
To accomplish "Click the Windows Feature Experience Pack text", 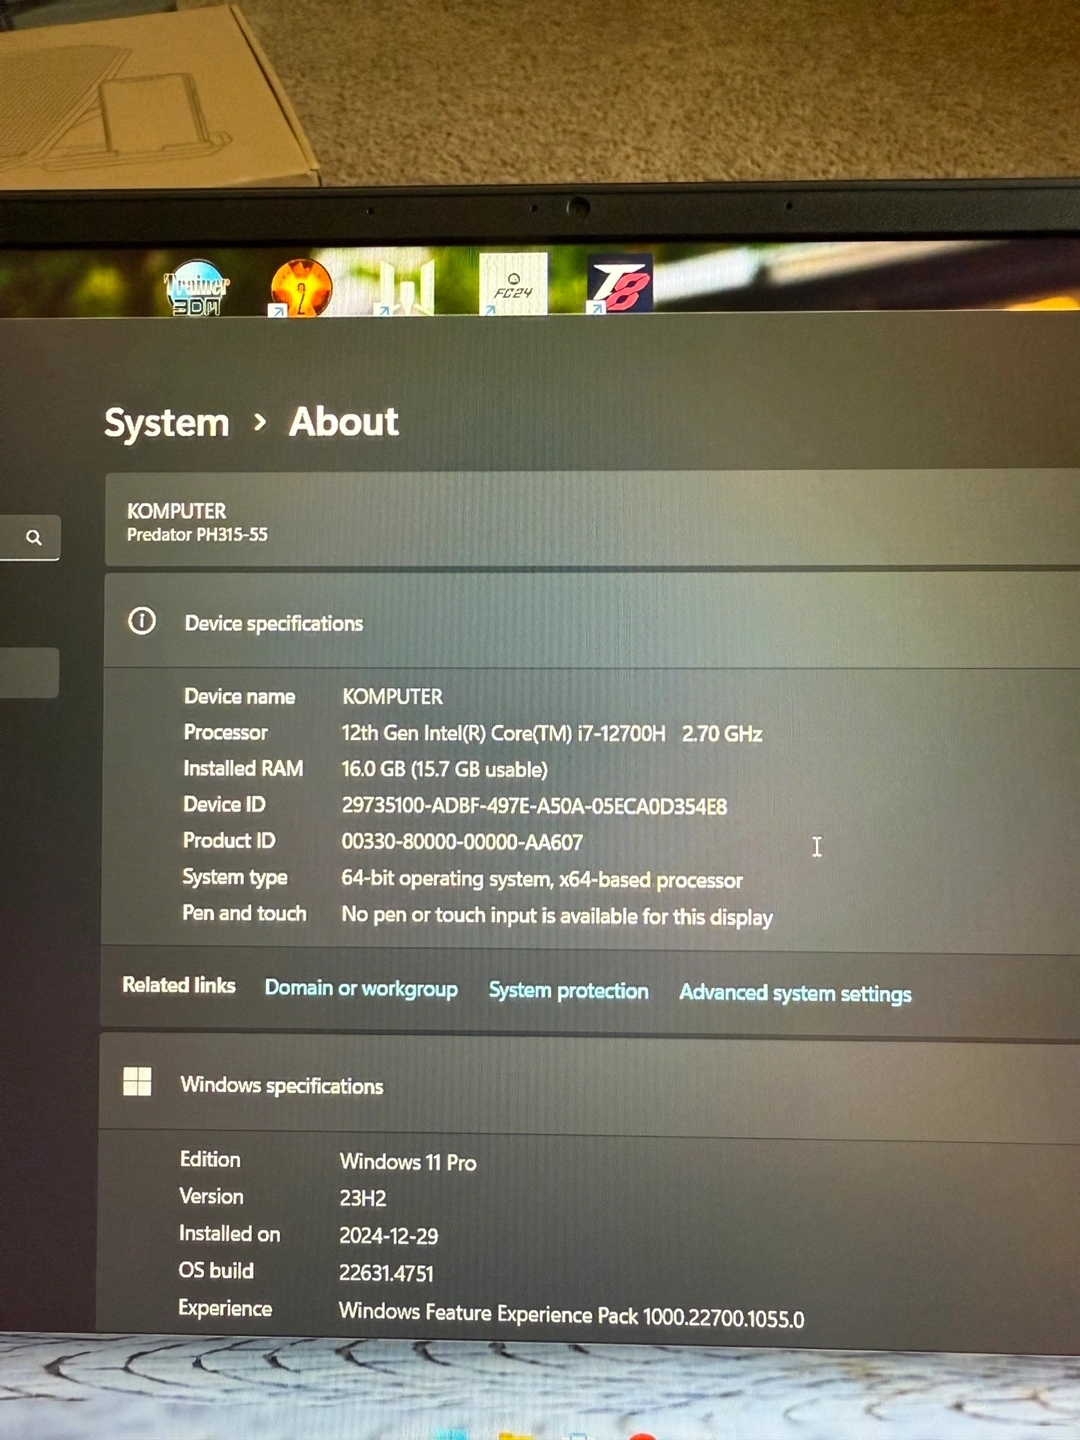I will pyautogui.click(x=572, y=1315).
